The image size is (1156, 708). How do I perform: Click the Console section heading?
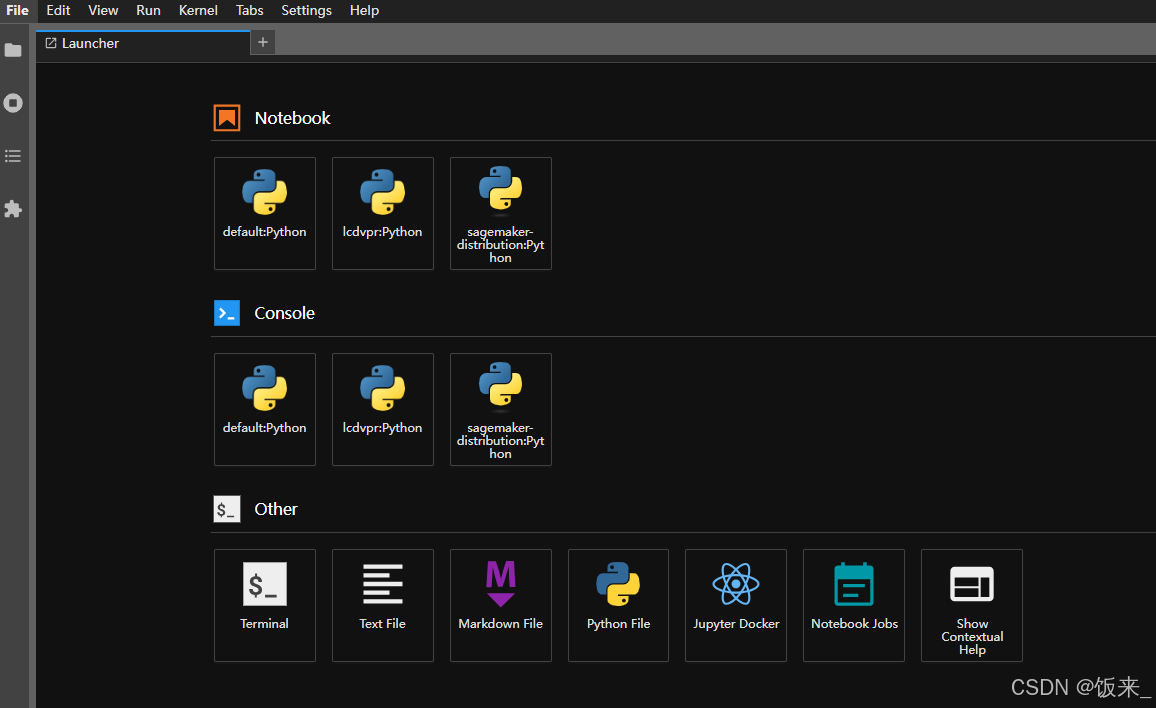coord(285,313)
